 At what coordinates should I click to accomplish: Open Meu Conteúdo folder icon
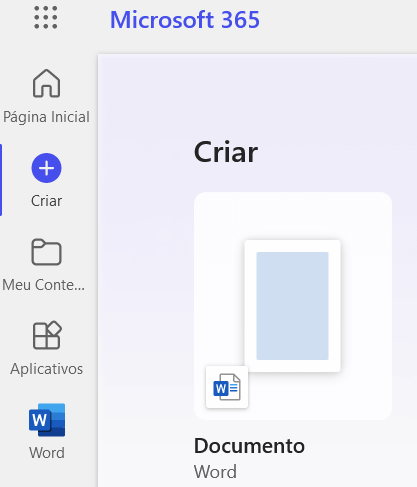pyautogui.click(x=46, y=252)
